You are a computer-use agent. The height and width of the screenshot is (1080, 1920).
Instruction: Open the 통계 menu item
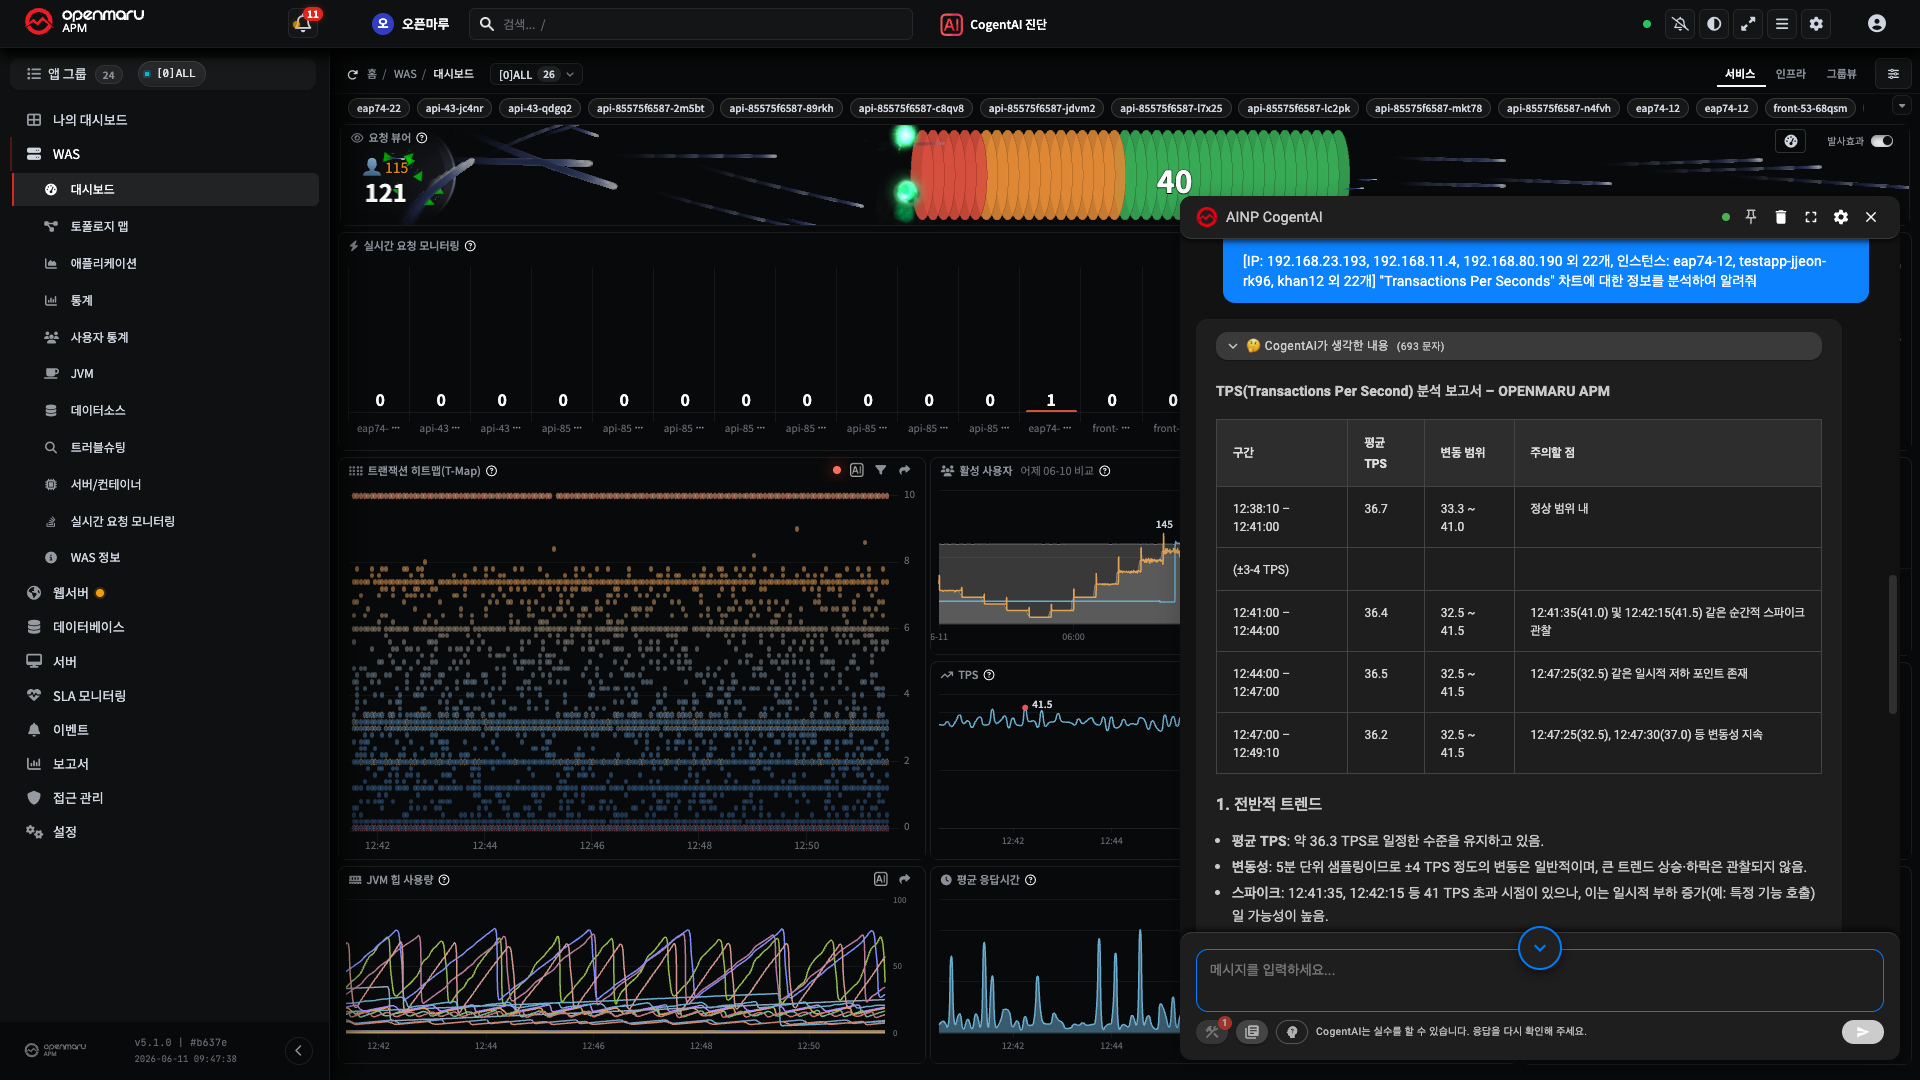81,301
